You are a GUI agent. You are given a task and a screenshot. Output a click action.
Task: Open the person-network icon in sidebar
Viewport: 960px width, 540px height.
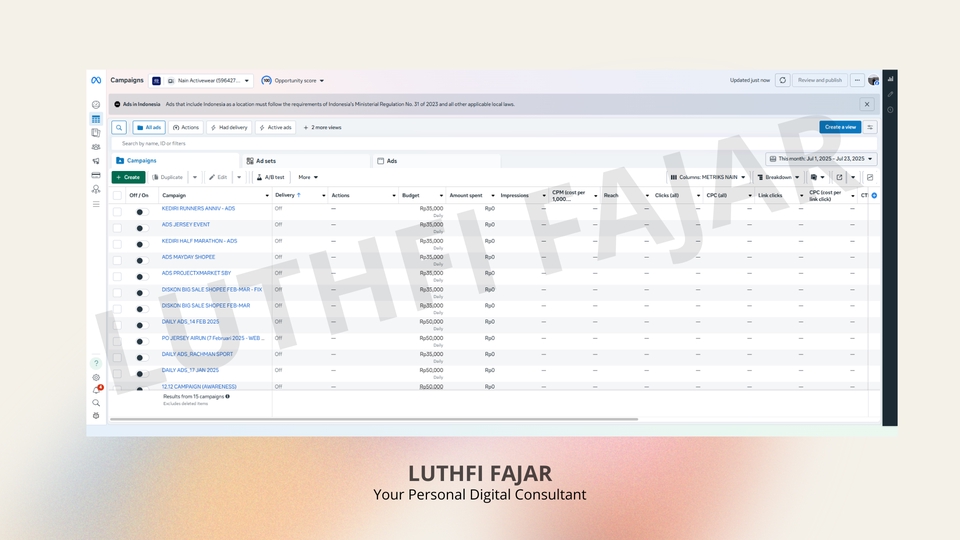(96, 189)
